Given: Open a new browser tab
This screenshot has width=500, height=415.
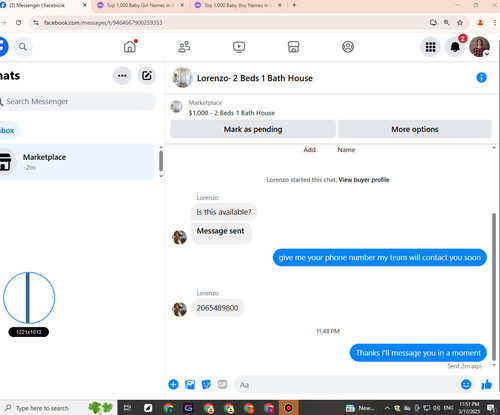Looking at the screenshot, I should point(294,5).
